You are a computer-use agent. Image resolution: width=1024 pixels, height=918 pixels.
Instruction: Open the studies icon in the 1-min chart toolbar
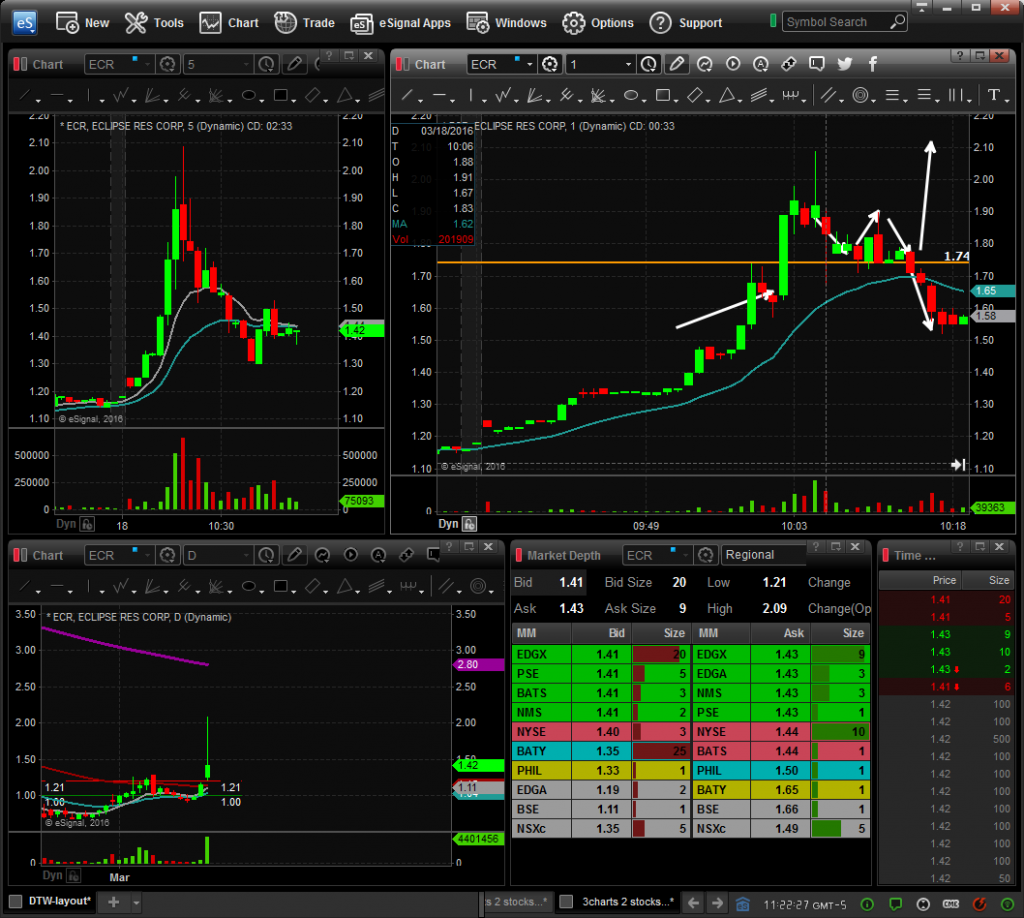(x=705, y=63)
